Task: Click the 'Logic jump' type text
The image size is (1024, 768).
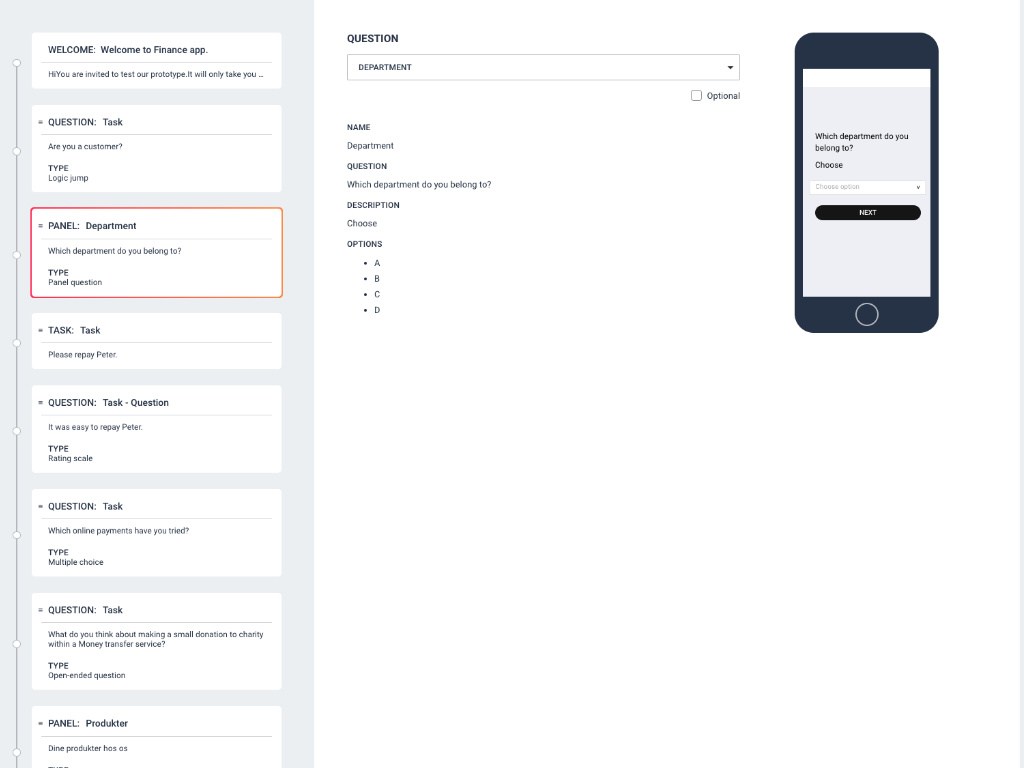Action: 68,178
